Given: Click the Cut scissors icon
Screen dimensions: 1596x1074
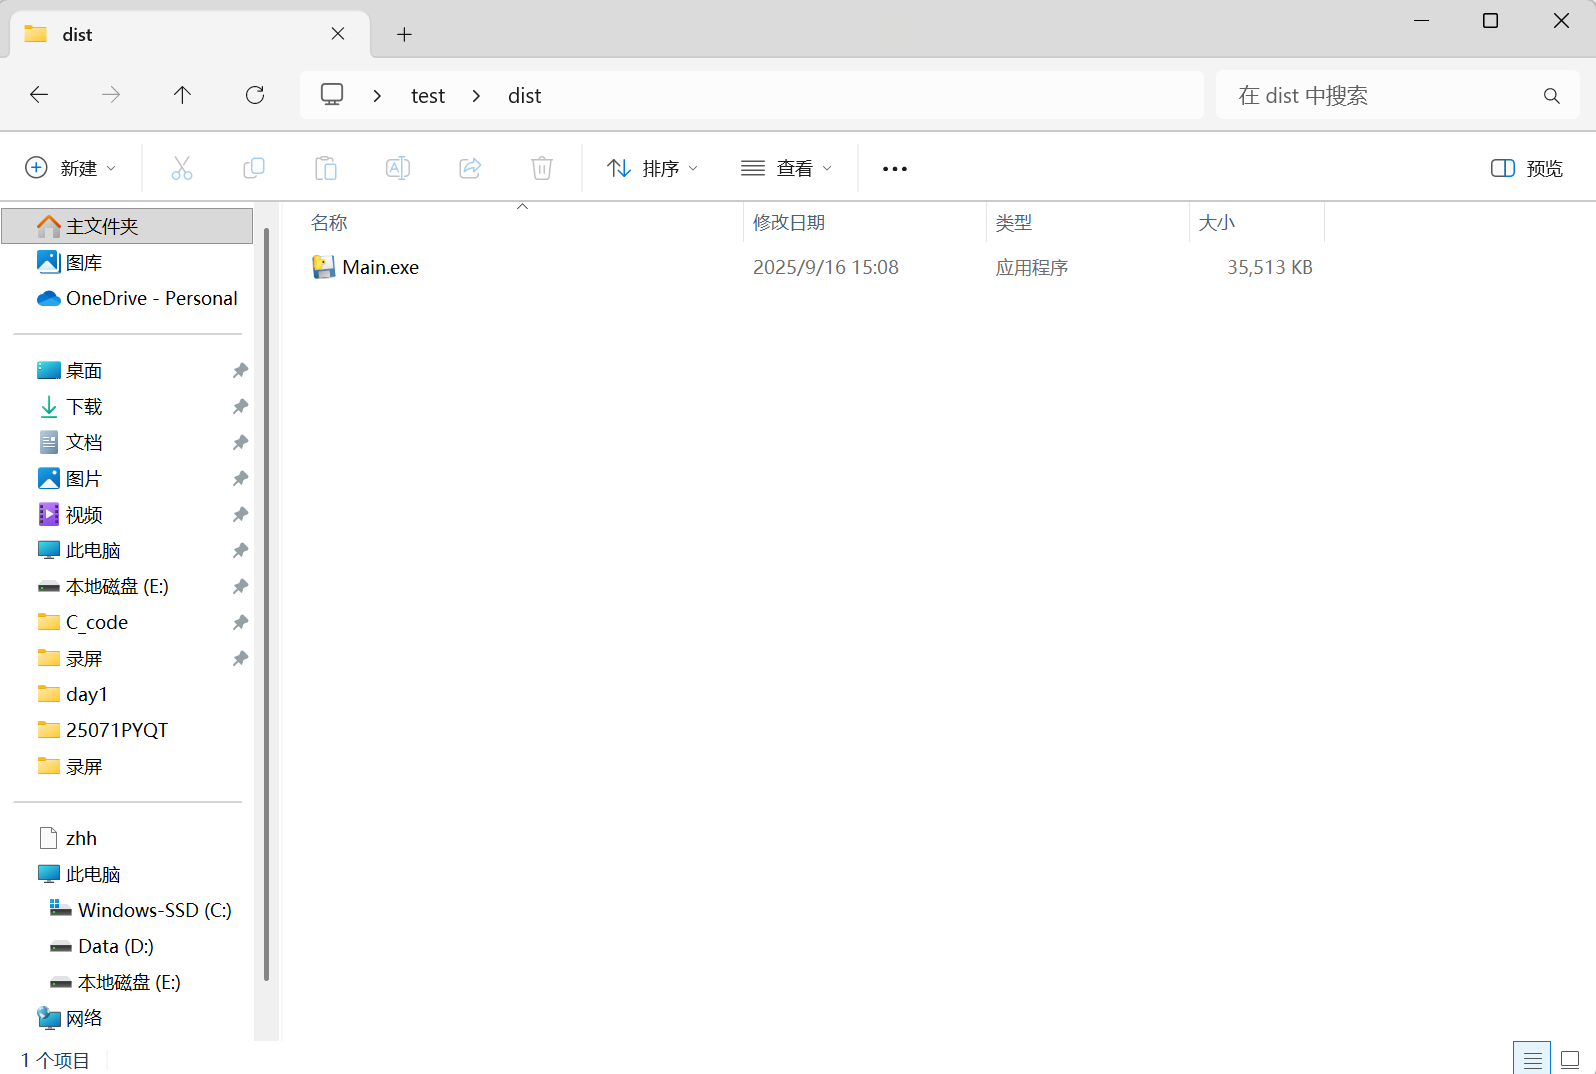Looking at the screenshot, I should point(182,168).
